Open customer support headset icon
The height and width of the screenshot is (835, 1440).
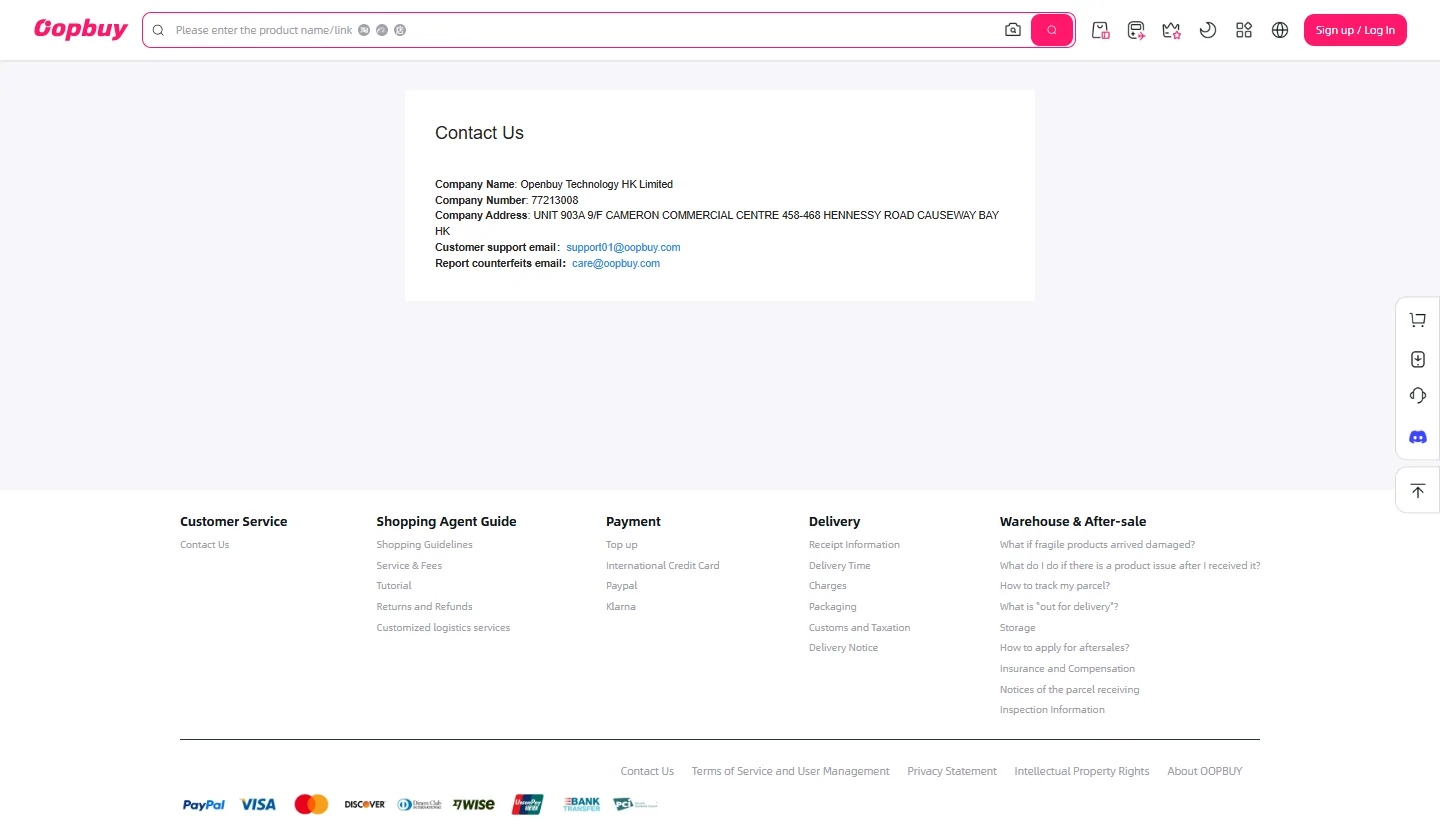click(1418, 396)
